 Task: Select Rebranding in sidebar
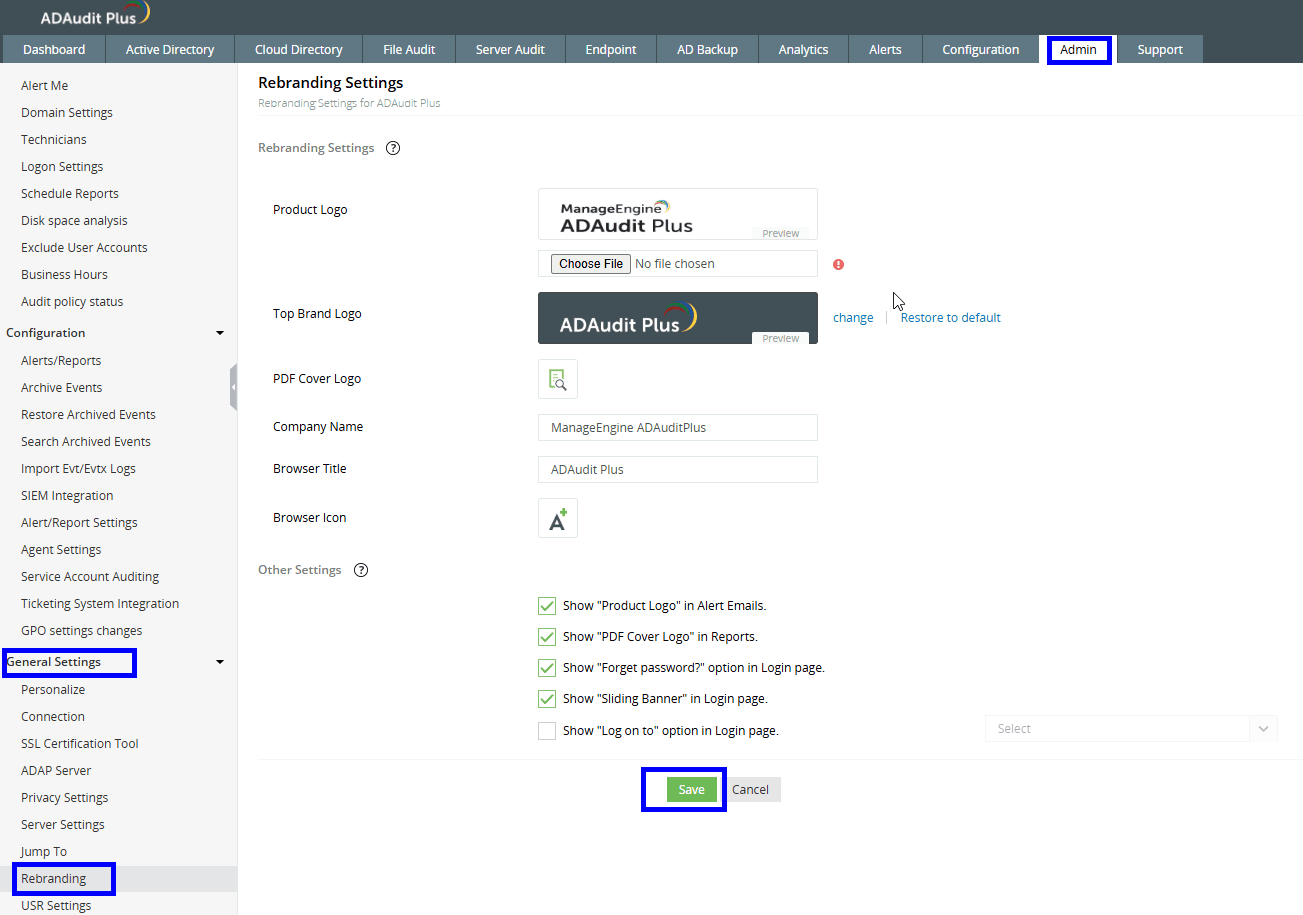click(x=54, y=879)
